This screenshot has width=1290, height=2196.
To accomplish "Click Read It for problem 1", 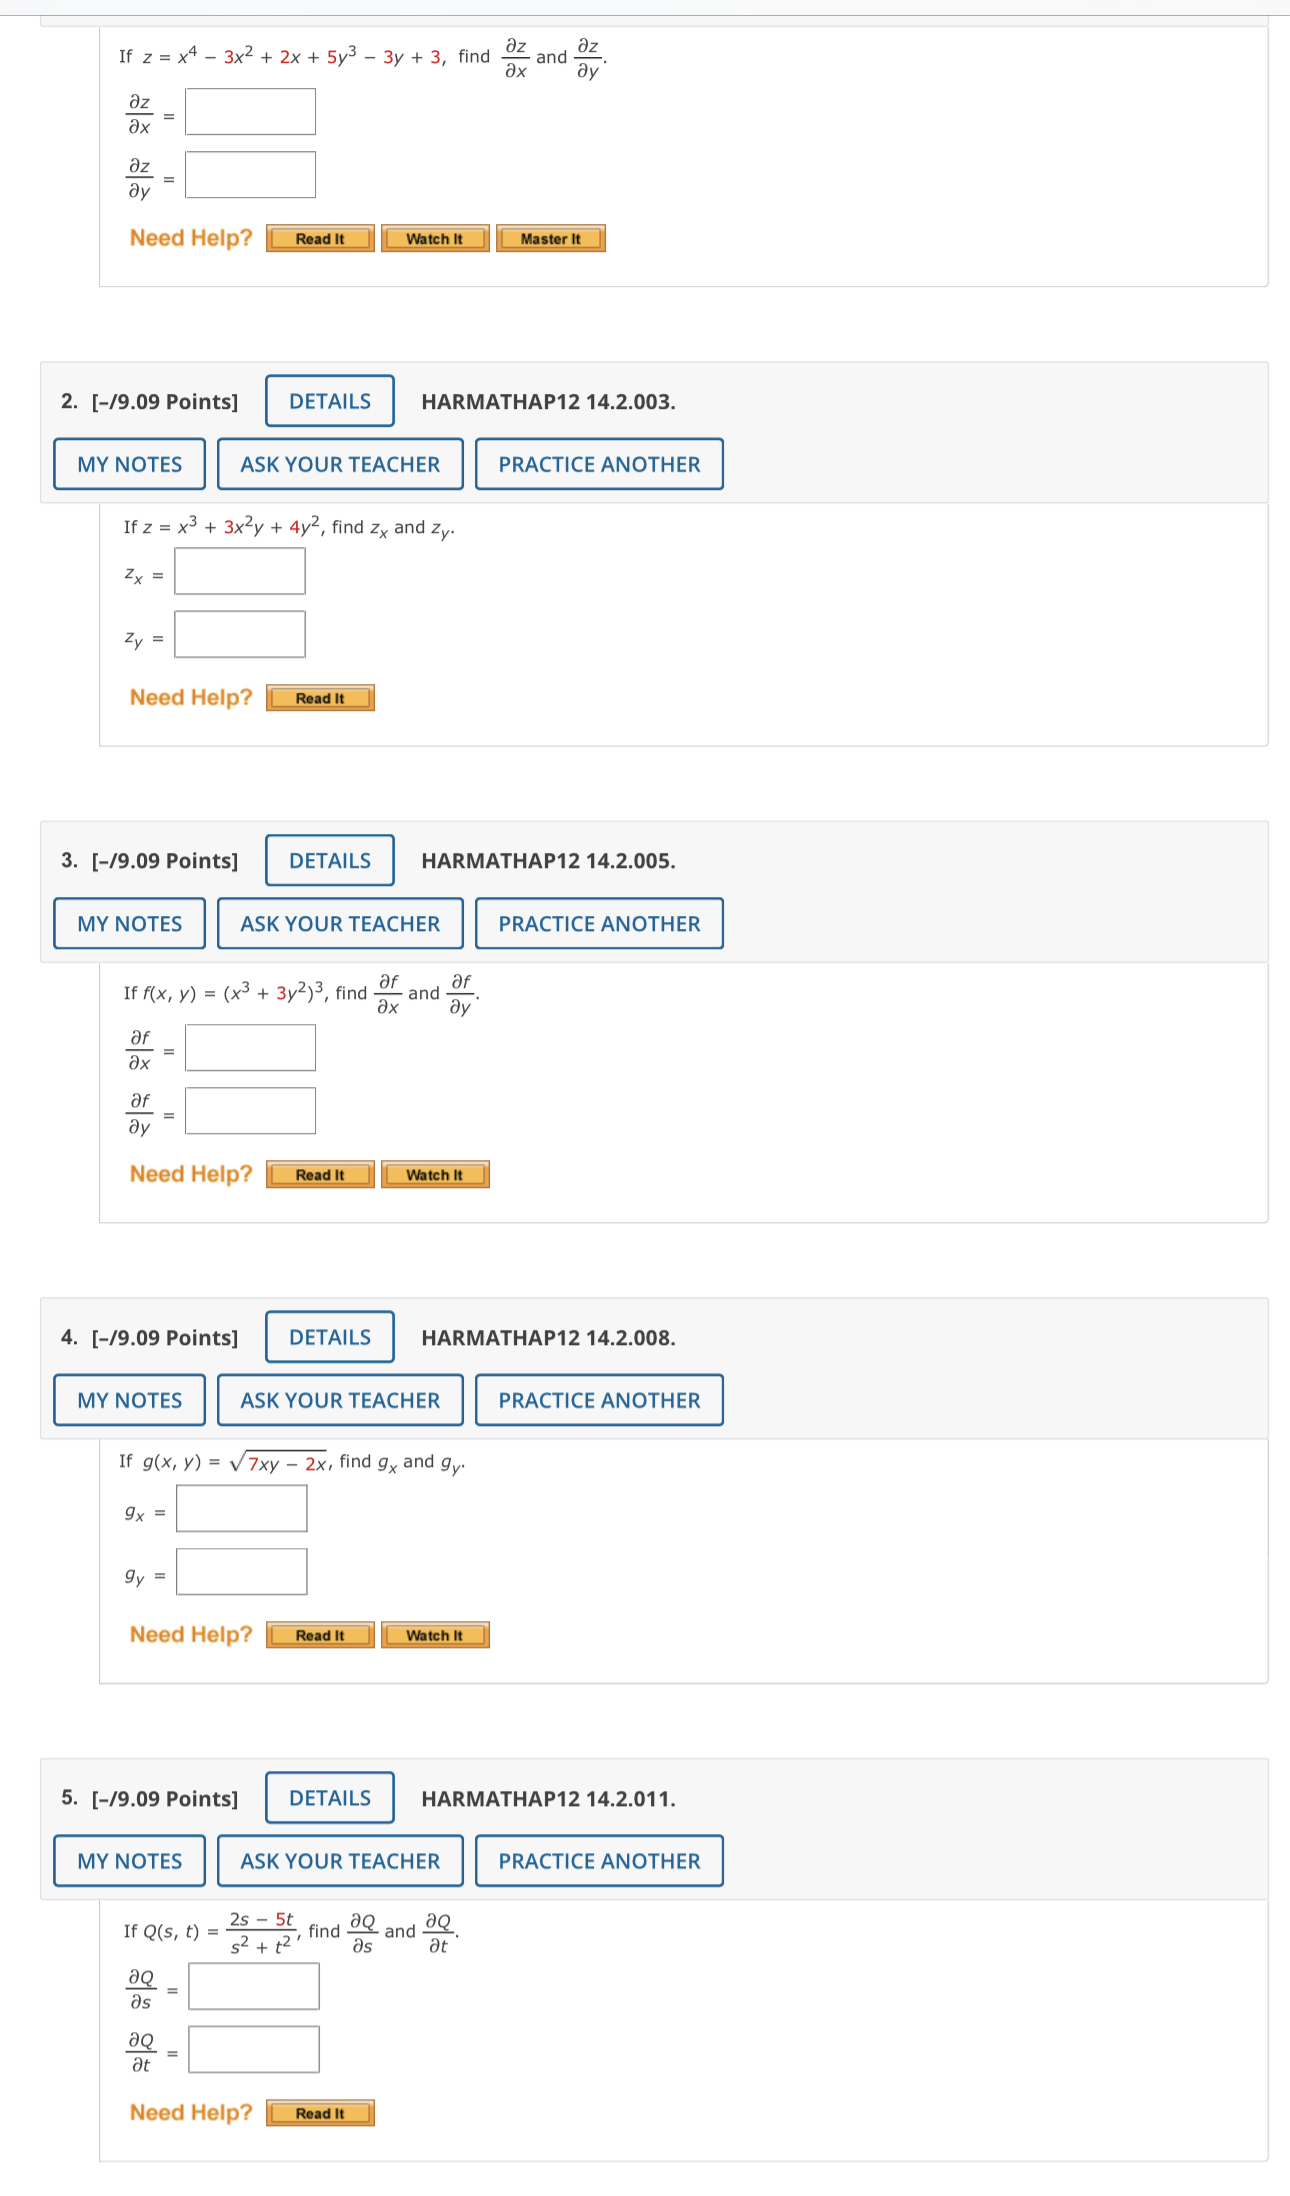I will pos(319,238).
